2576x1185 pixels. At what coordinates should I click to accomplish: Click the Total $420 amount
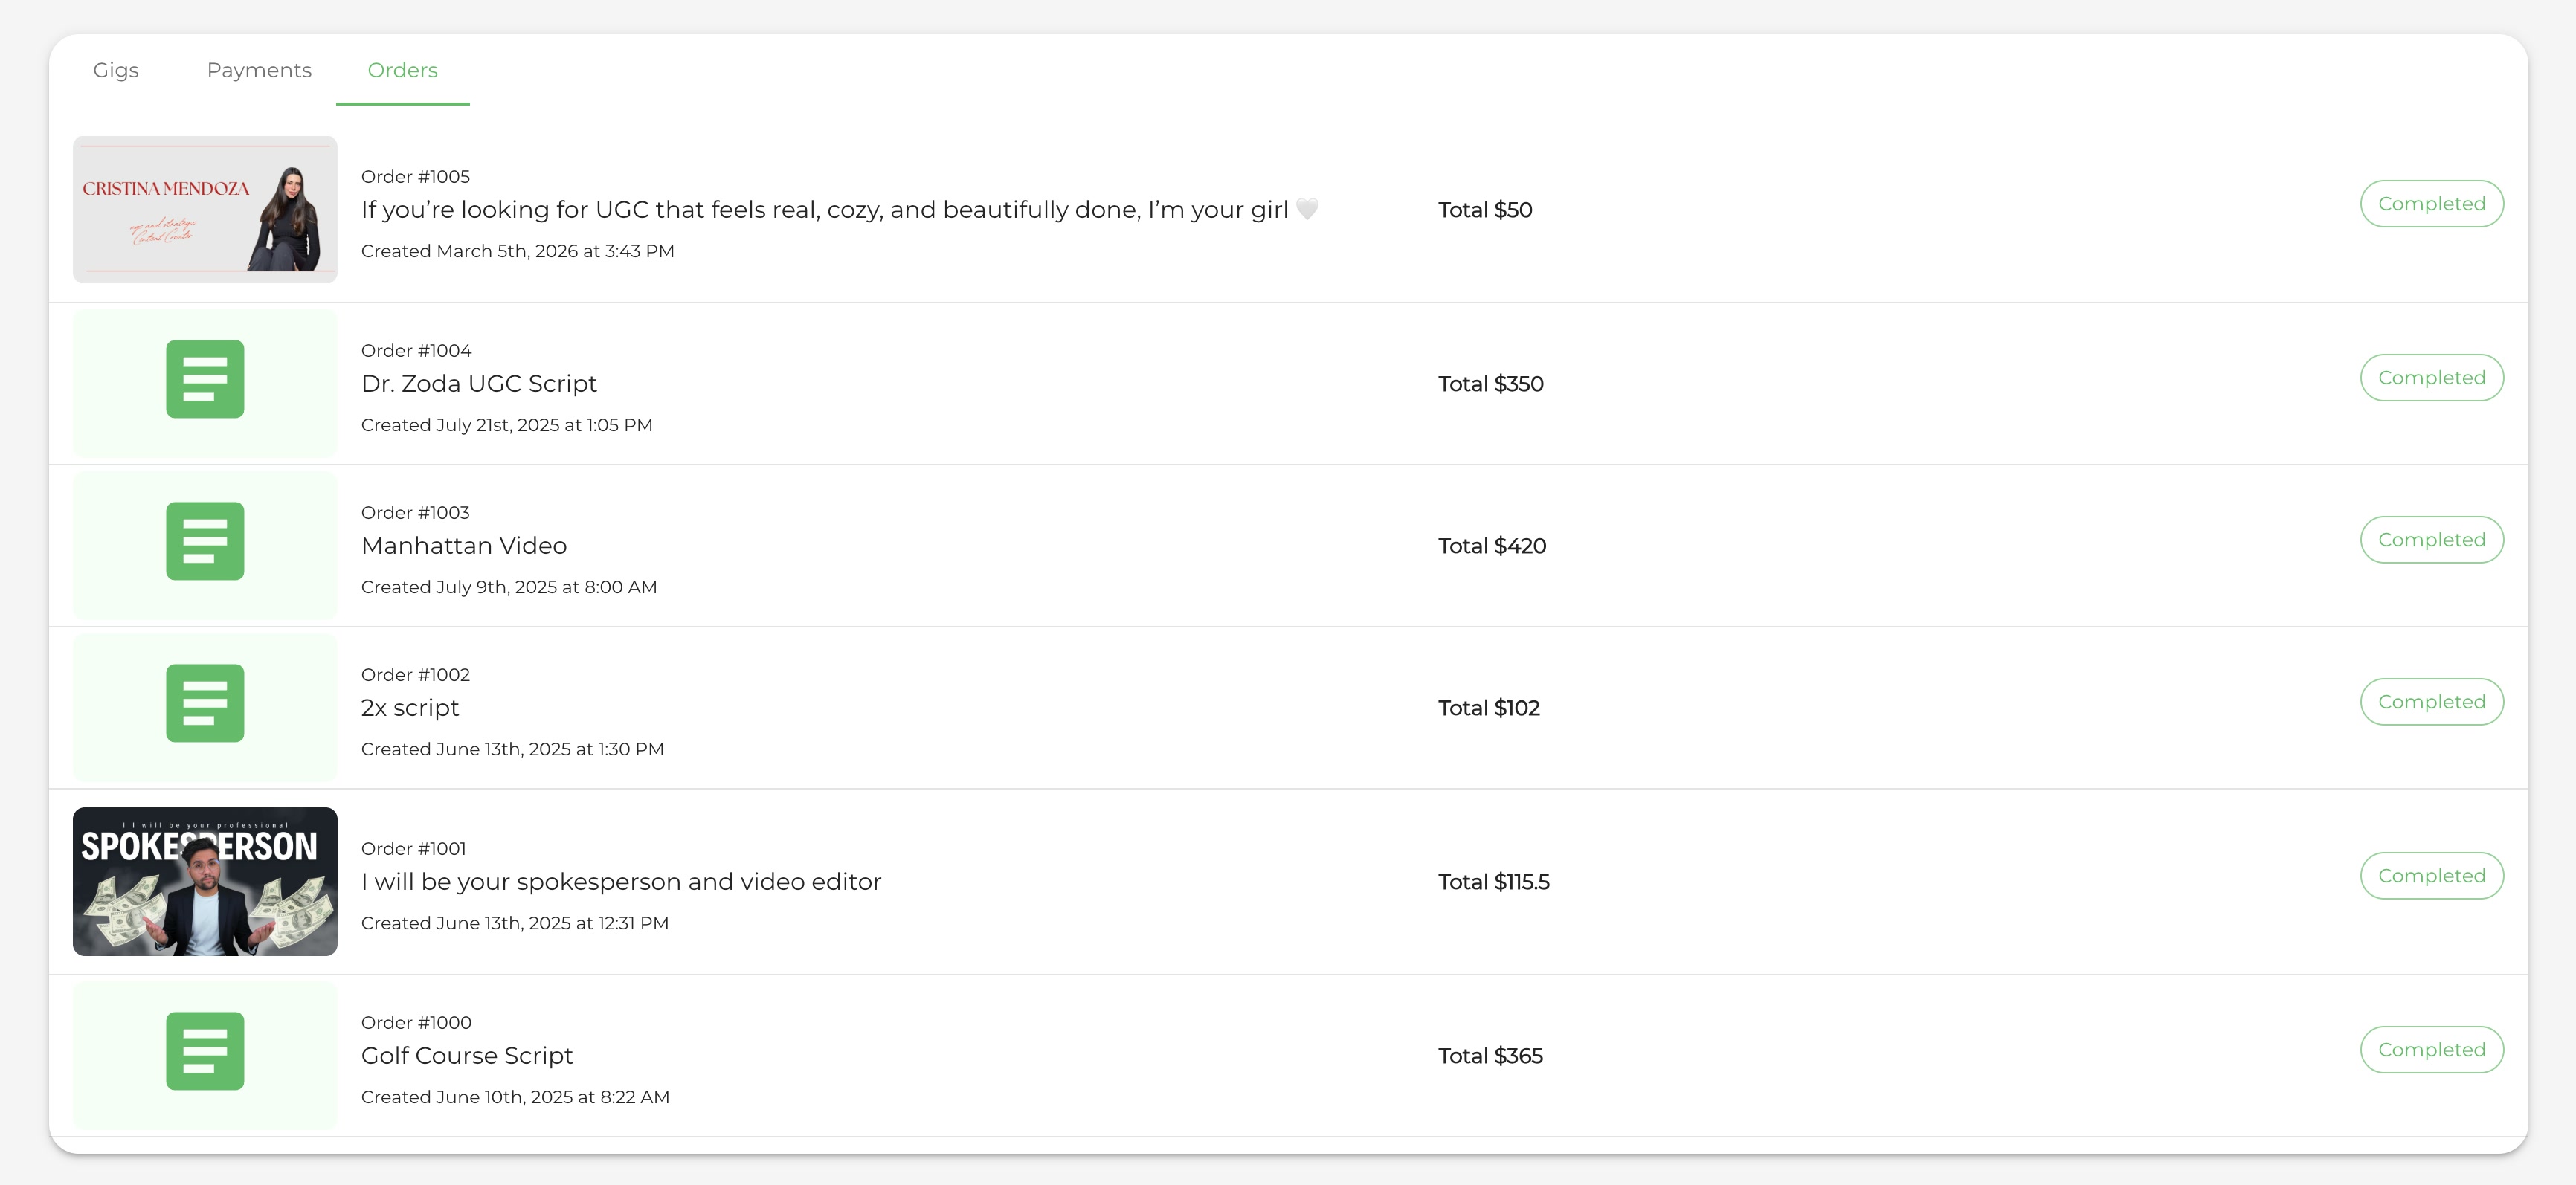coord(1492,546)
